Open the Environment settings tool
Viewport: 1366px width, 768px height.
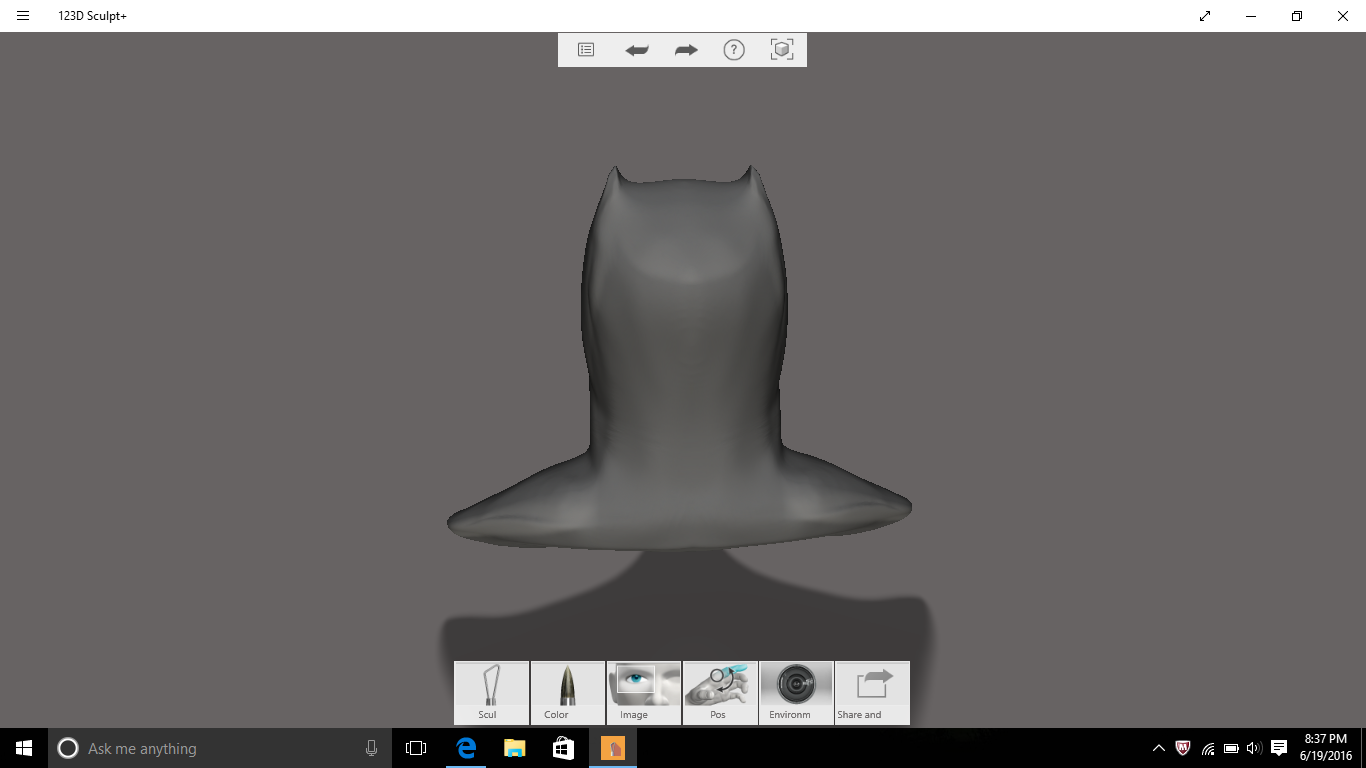[796, 692]
